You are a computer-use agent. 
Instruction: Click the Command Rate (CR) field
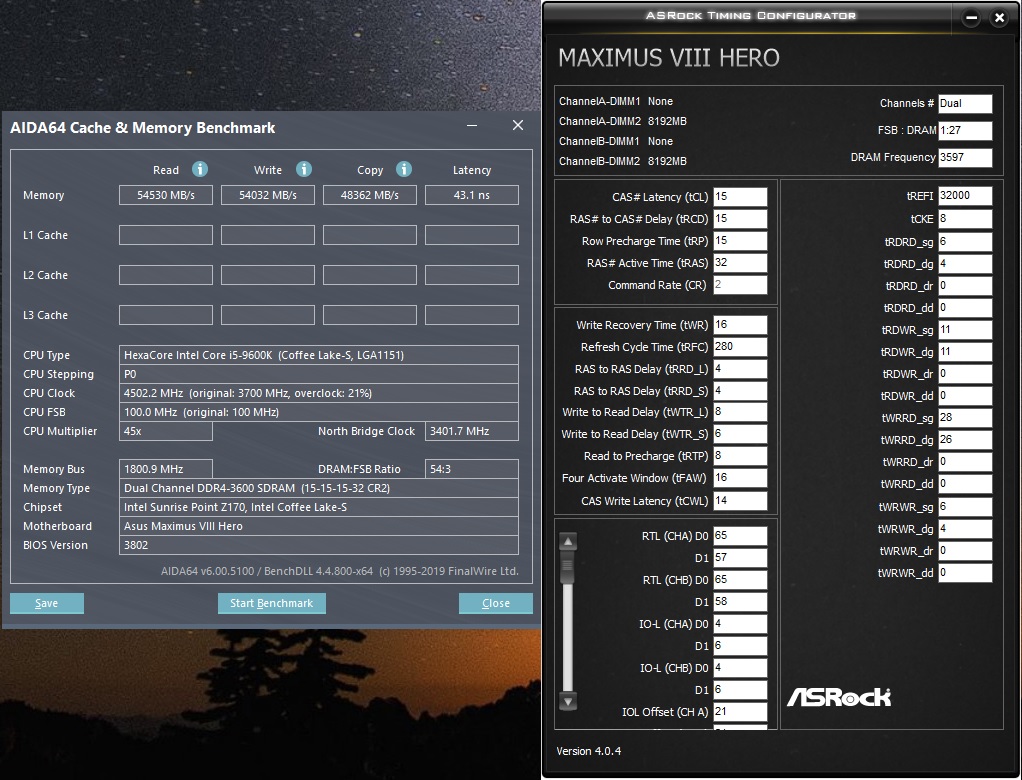(x=740, y=285)
